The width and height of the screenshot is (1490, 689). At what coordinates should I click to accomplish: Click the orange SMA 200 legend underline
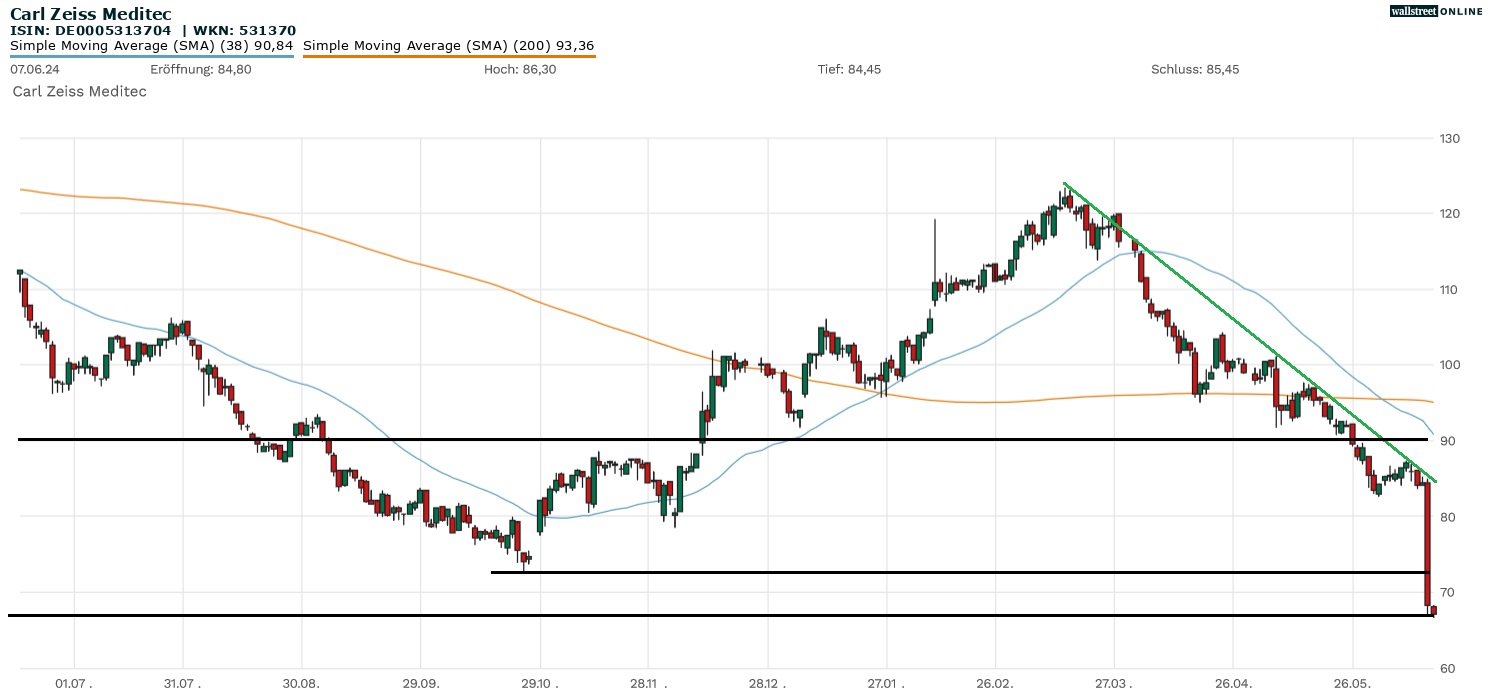click(448, 56)
